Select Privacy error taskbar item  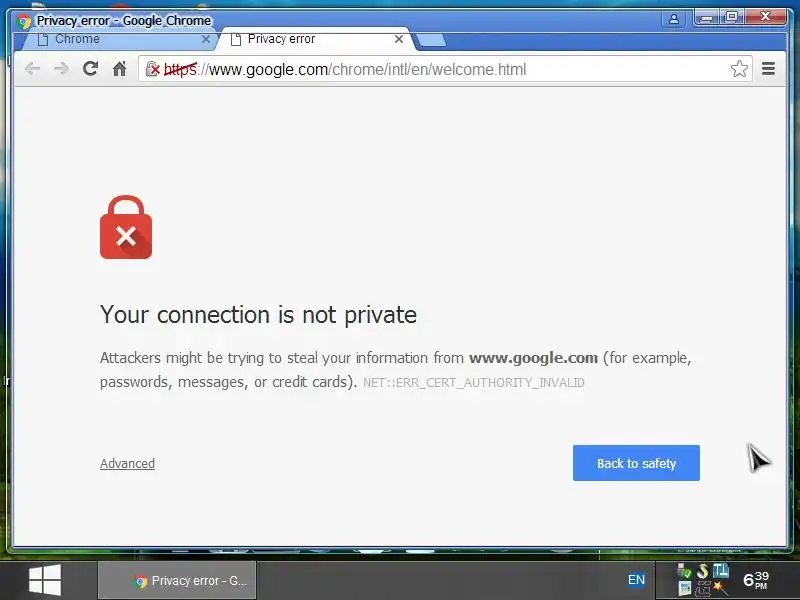coord(177,581)
